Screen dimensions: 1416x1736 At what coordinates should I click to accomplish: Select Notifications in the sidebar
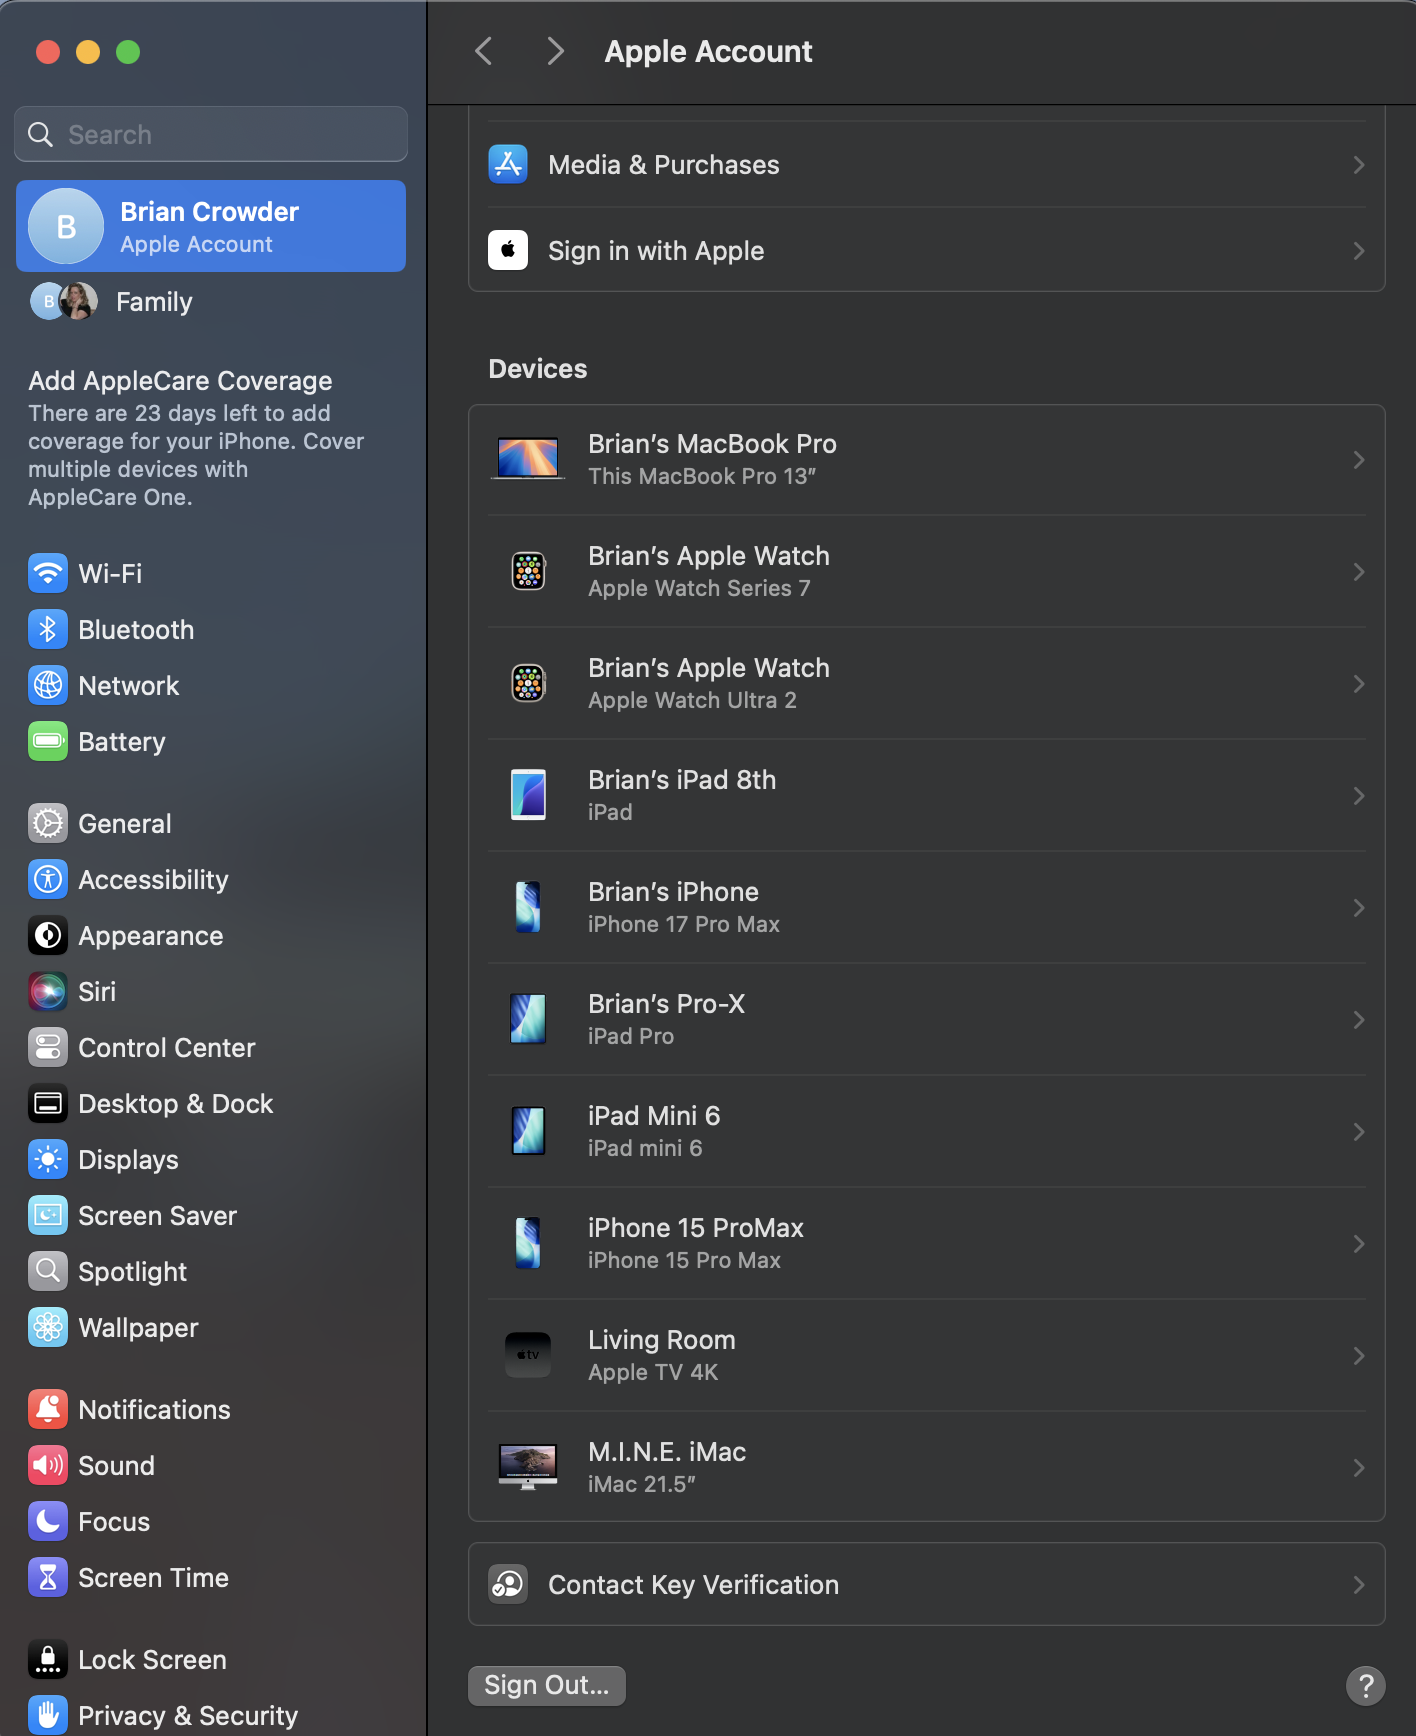point(211,1410)
